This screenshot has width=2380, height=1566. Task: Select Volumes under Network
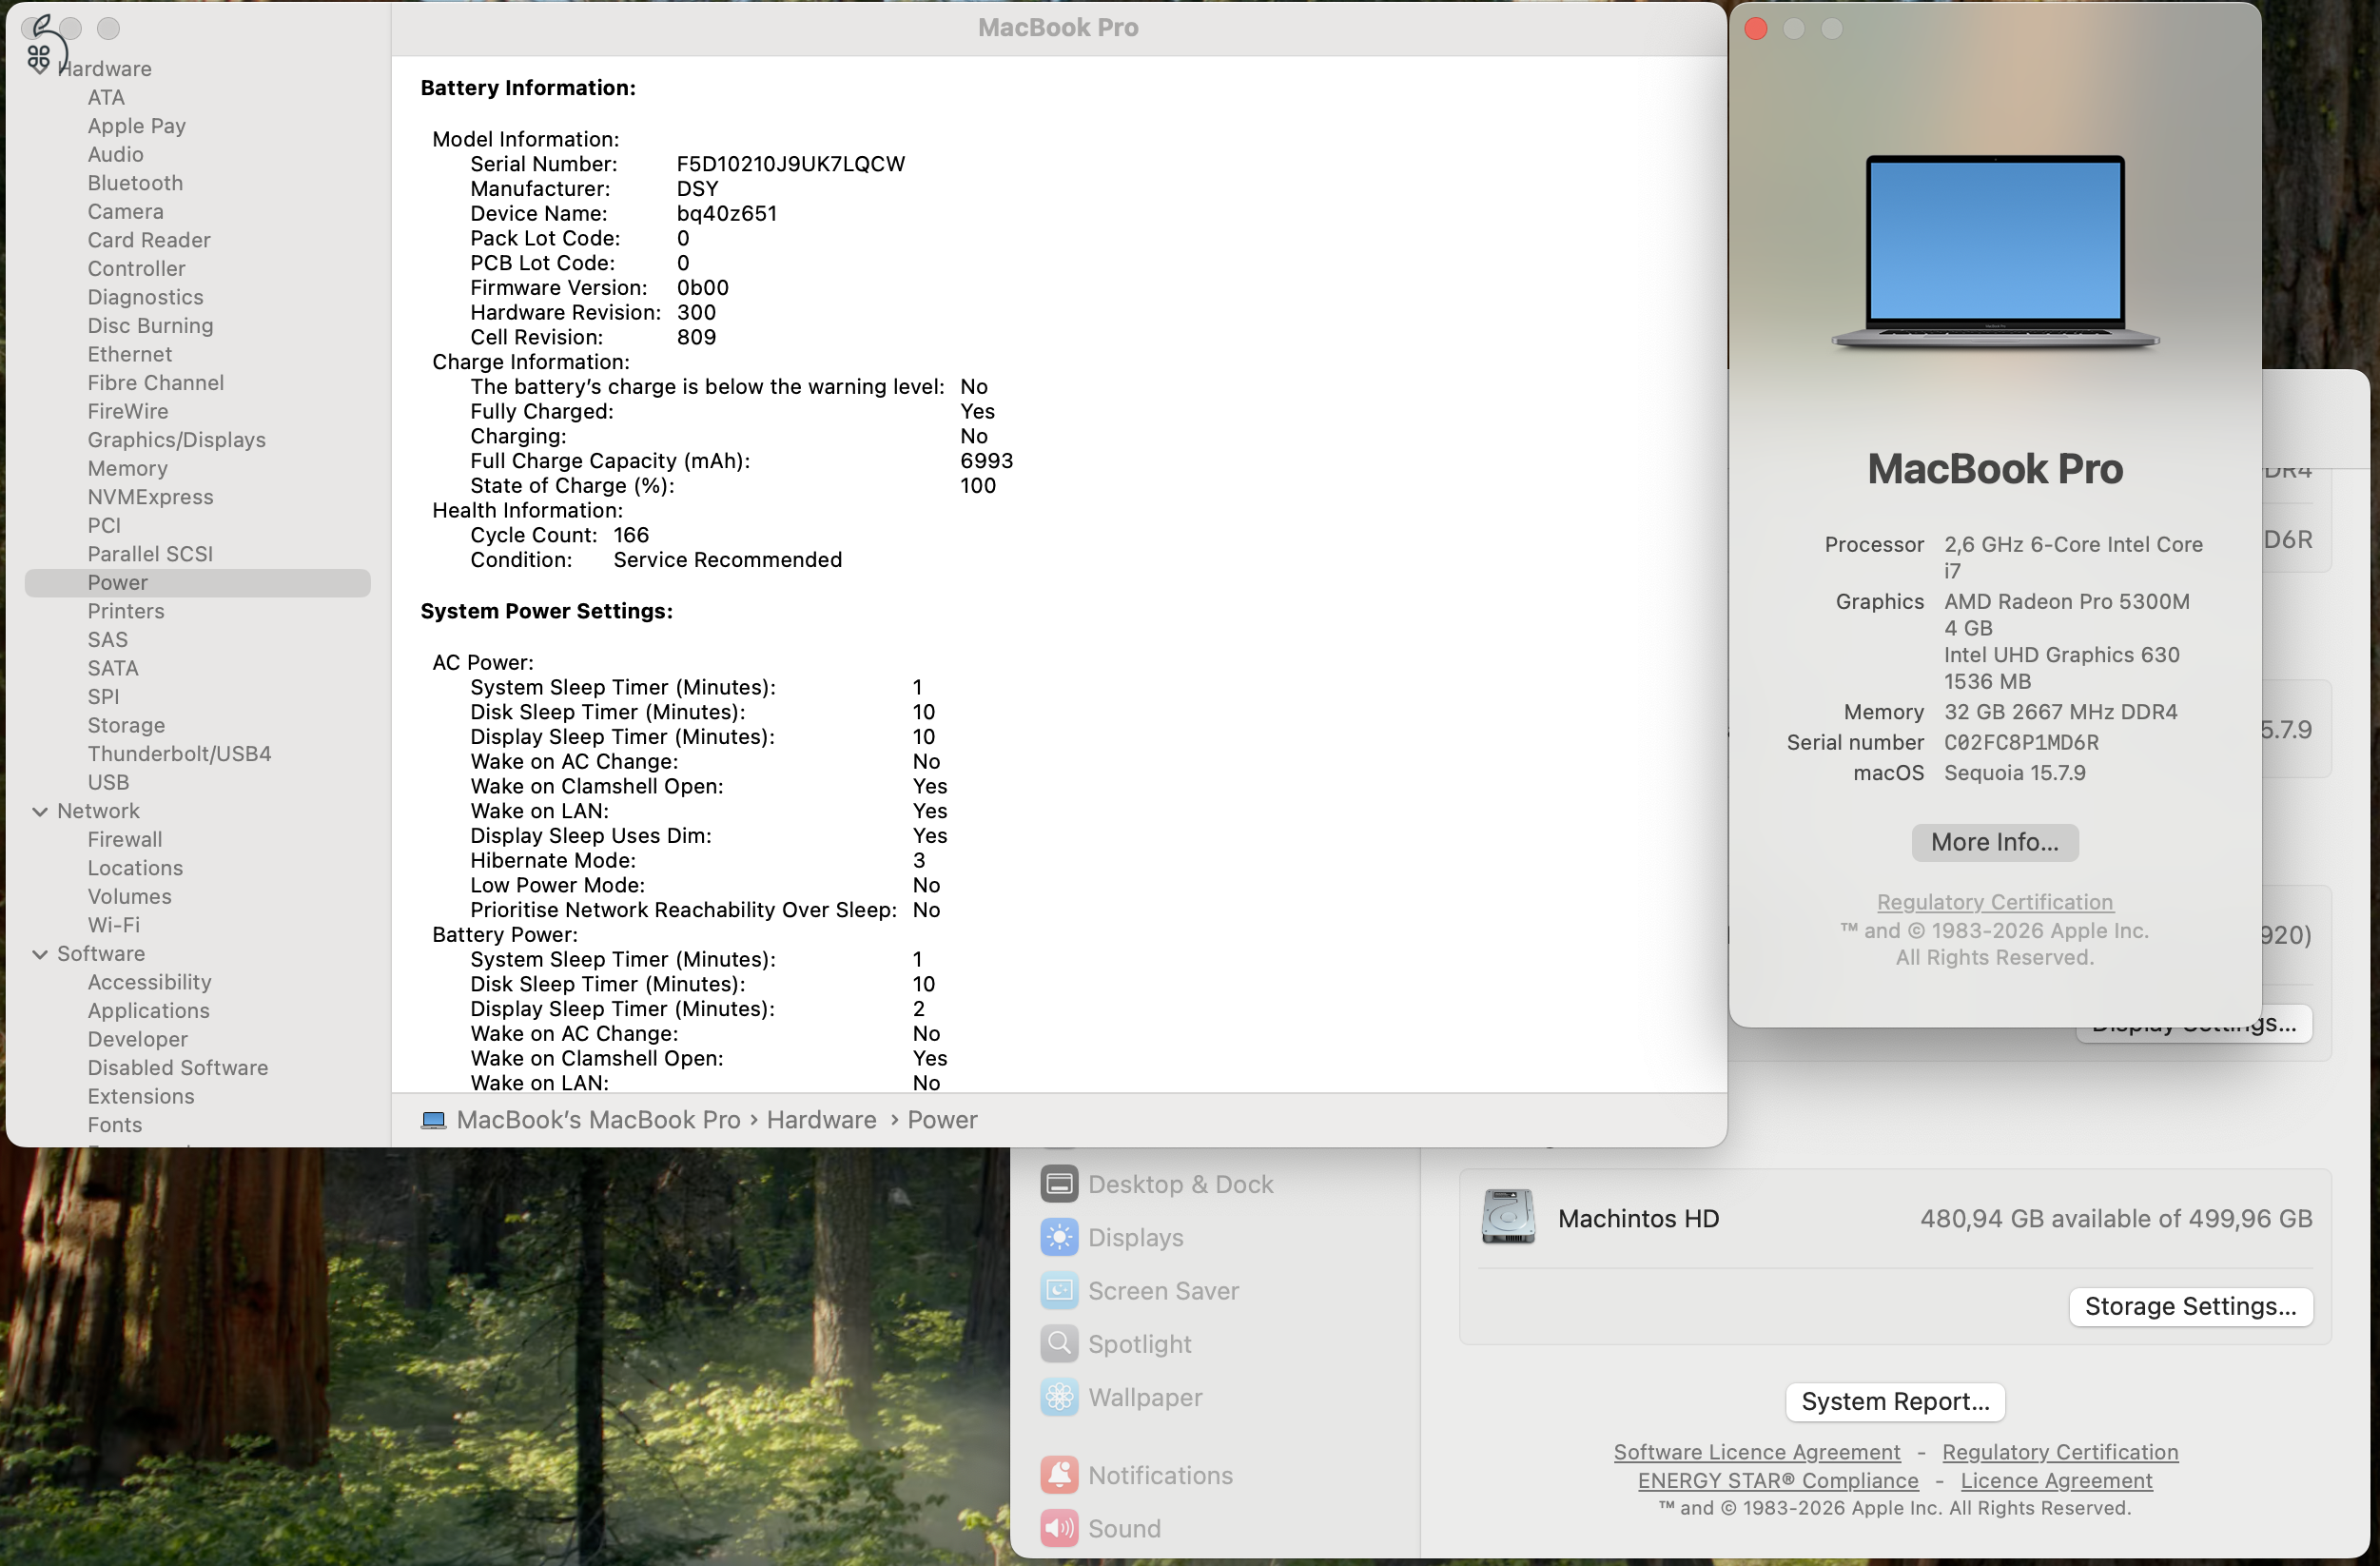(130, 896)
